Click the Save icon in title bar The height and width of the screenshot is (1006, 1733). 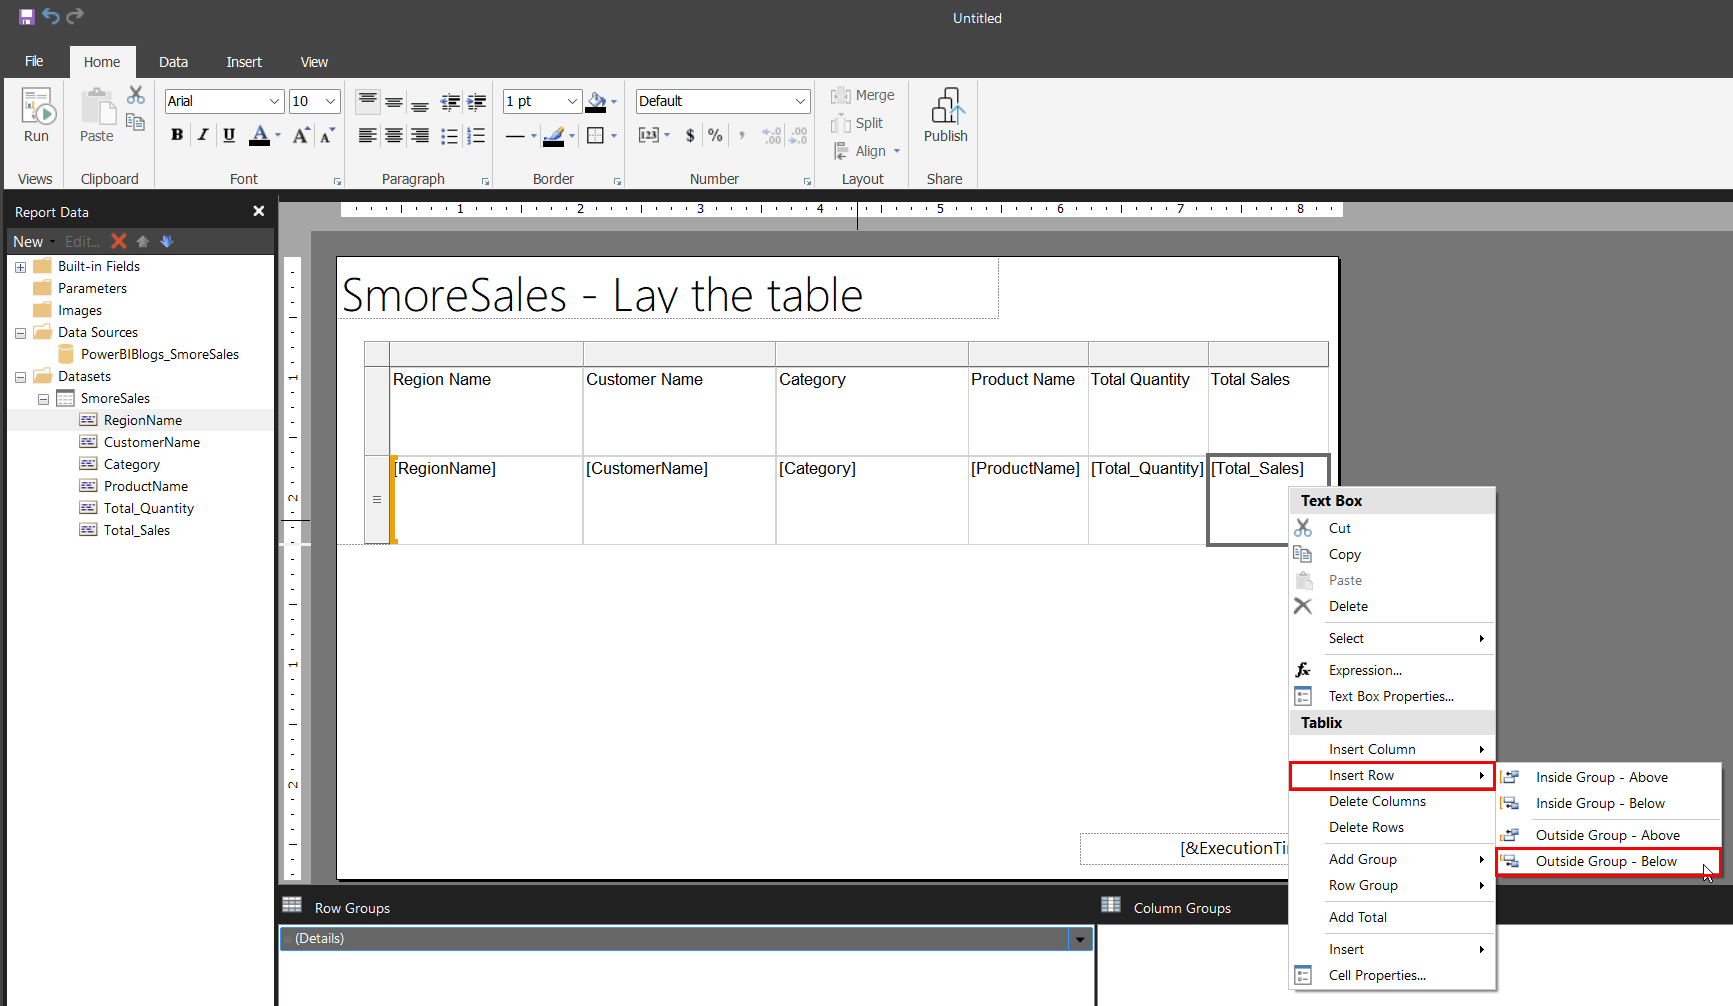coord(26,17)
